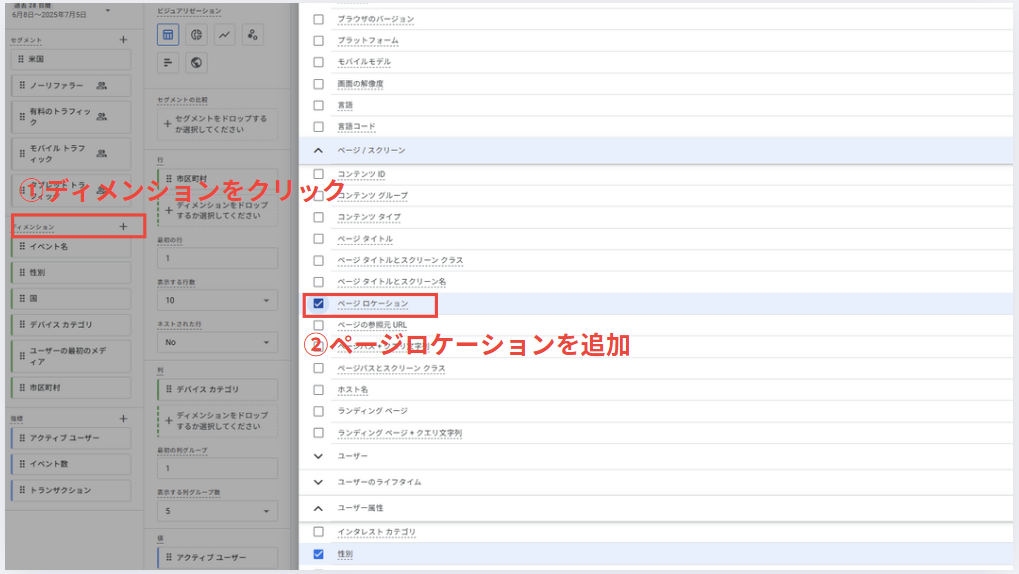Check the ブラウザのバージョン checkbox
The height and width of the screenshot is (574, 1019).
tap(318, 20)
